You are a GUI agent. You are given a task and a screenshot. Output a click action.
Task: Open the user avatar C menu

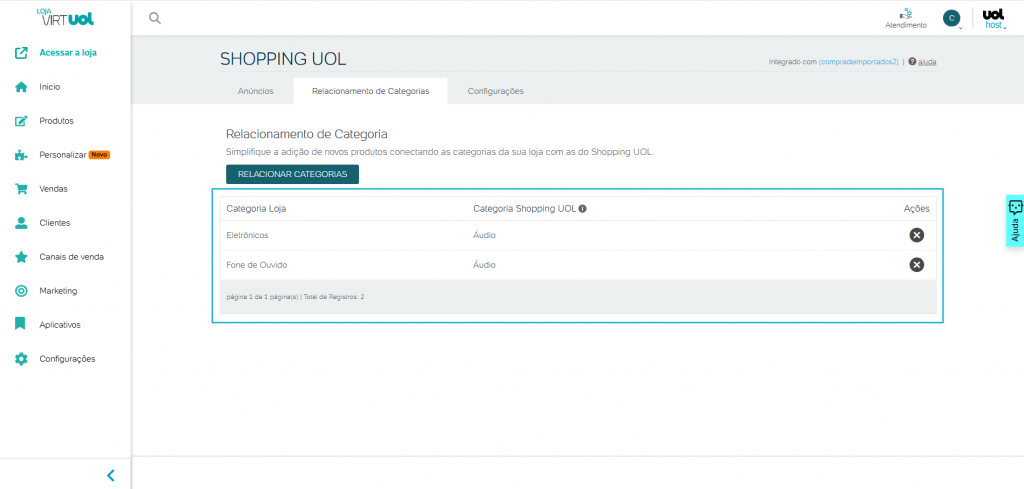(x=952, y=18)
